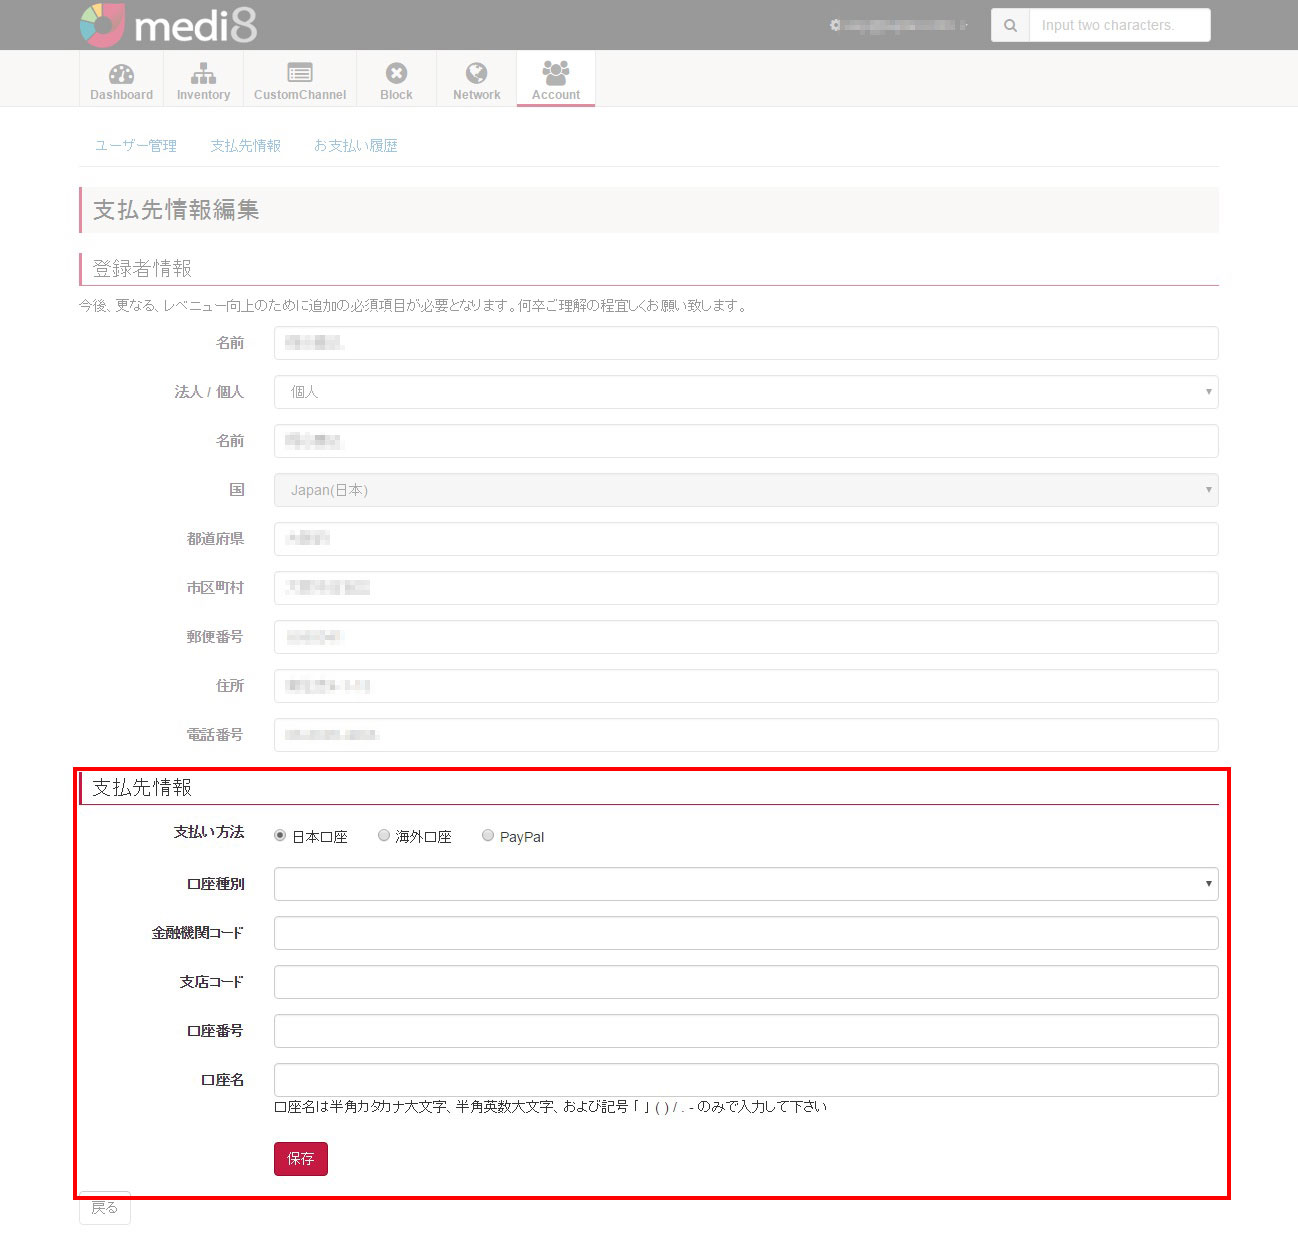Expand the 法人/個人 dropdown showing 個人
1298x1255 pixels.
pyautogui.click(x=745, y=392)
